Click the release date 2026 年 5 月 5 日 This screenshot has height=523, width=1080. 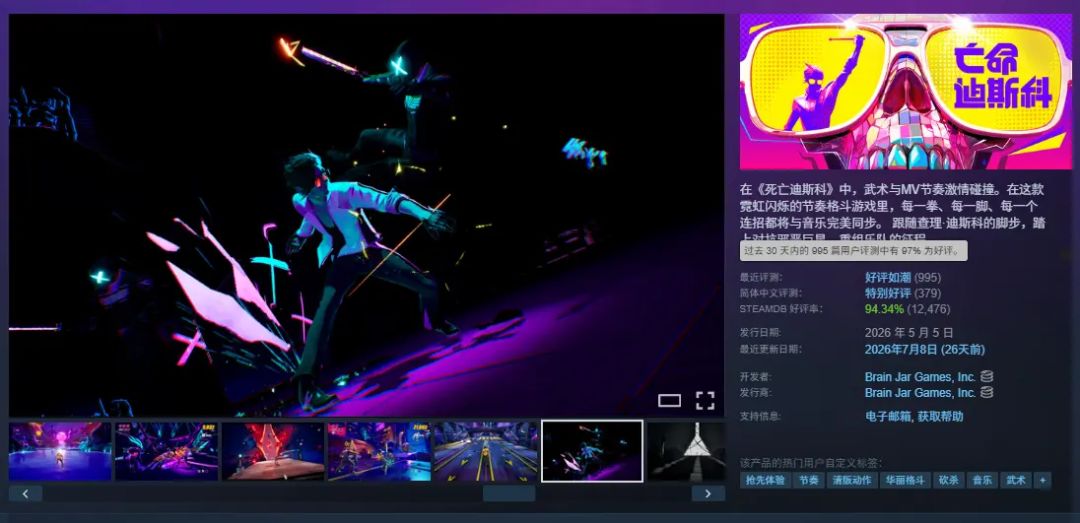point(909,332)
